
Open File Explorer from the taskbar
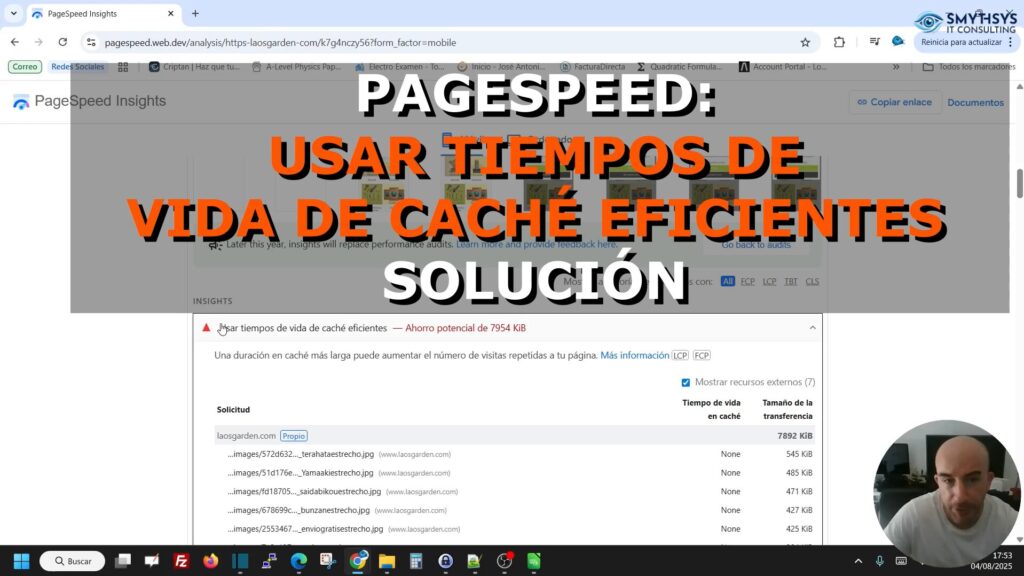point(387,561)
